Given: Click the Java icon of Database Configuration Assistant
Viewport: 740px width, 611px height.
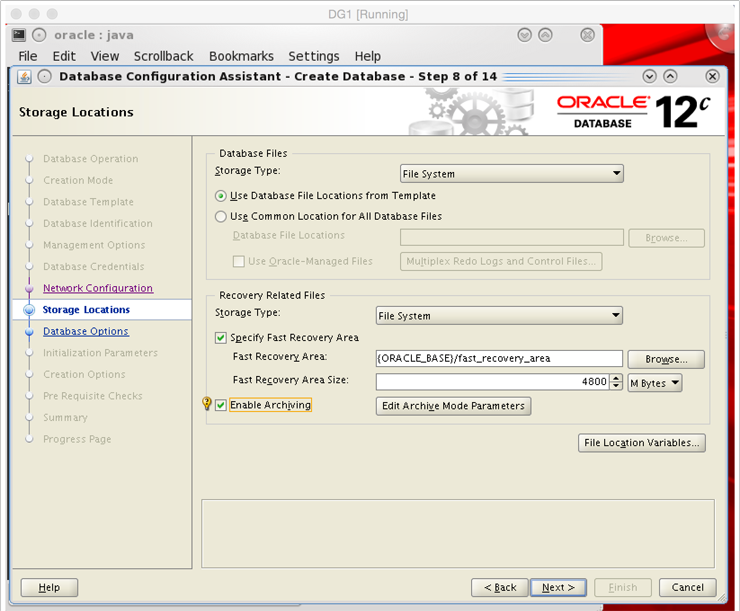Looking at the screenshot, I should (24, 76).
